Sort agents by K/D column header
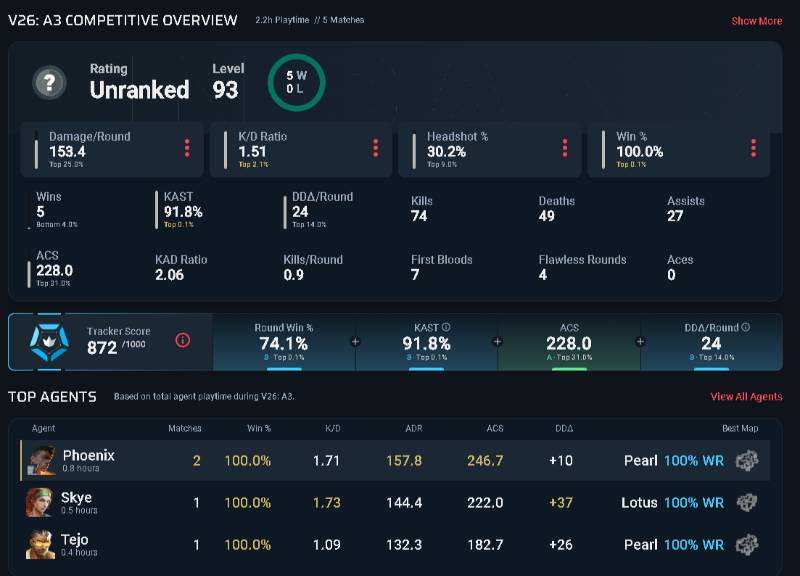Viewport: 800px width, 576px height. (333, 428)
